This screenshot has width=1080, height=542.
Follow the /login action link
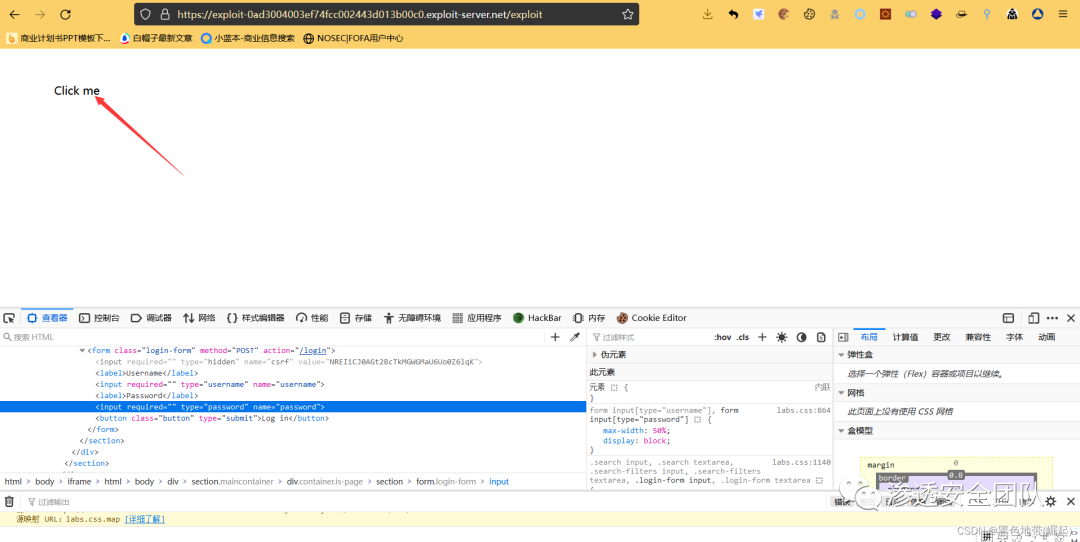[x=312, y=351]
